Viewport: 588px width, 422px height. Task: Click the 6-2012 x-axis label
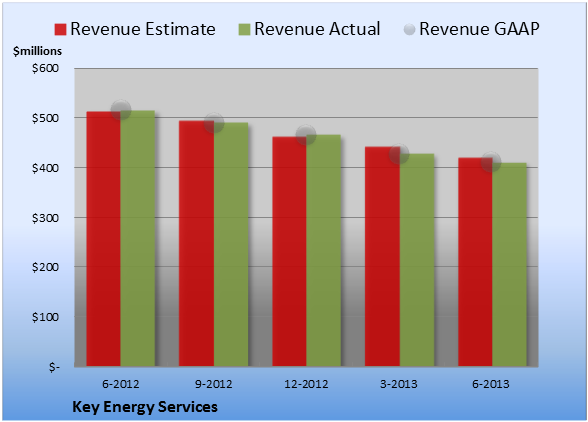(x=121, y=384)
